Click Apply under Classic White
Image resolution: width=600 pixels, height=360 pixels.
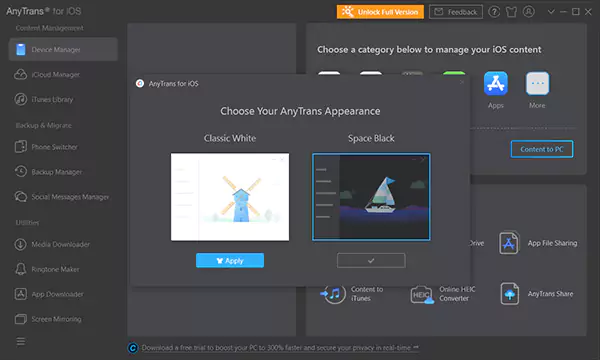230,260
